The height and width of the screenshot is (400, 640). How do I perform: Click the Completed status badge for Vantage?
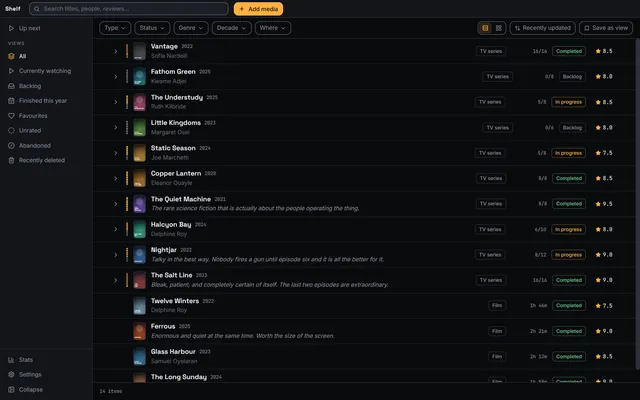pos(569,51)
